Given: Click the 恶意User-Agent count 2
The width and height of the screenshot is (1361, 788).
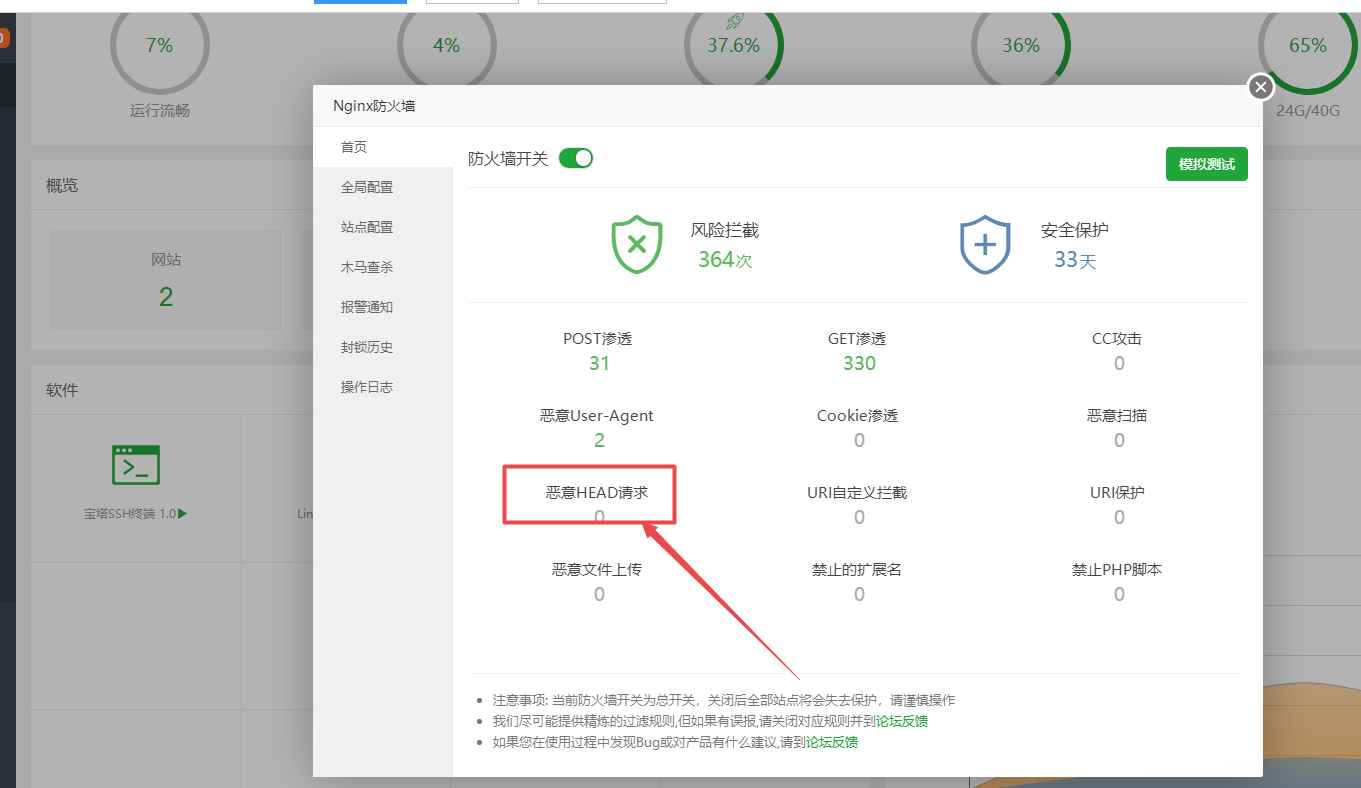Looking at the screenshot, I should pyautogui.click(x=599, y=440).
